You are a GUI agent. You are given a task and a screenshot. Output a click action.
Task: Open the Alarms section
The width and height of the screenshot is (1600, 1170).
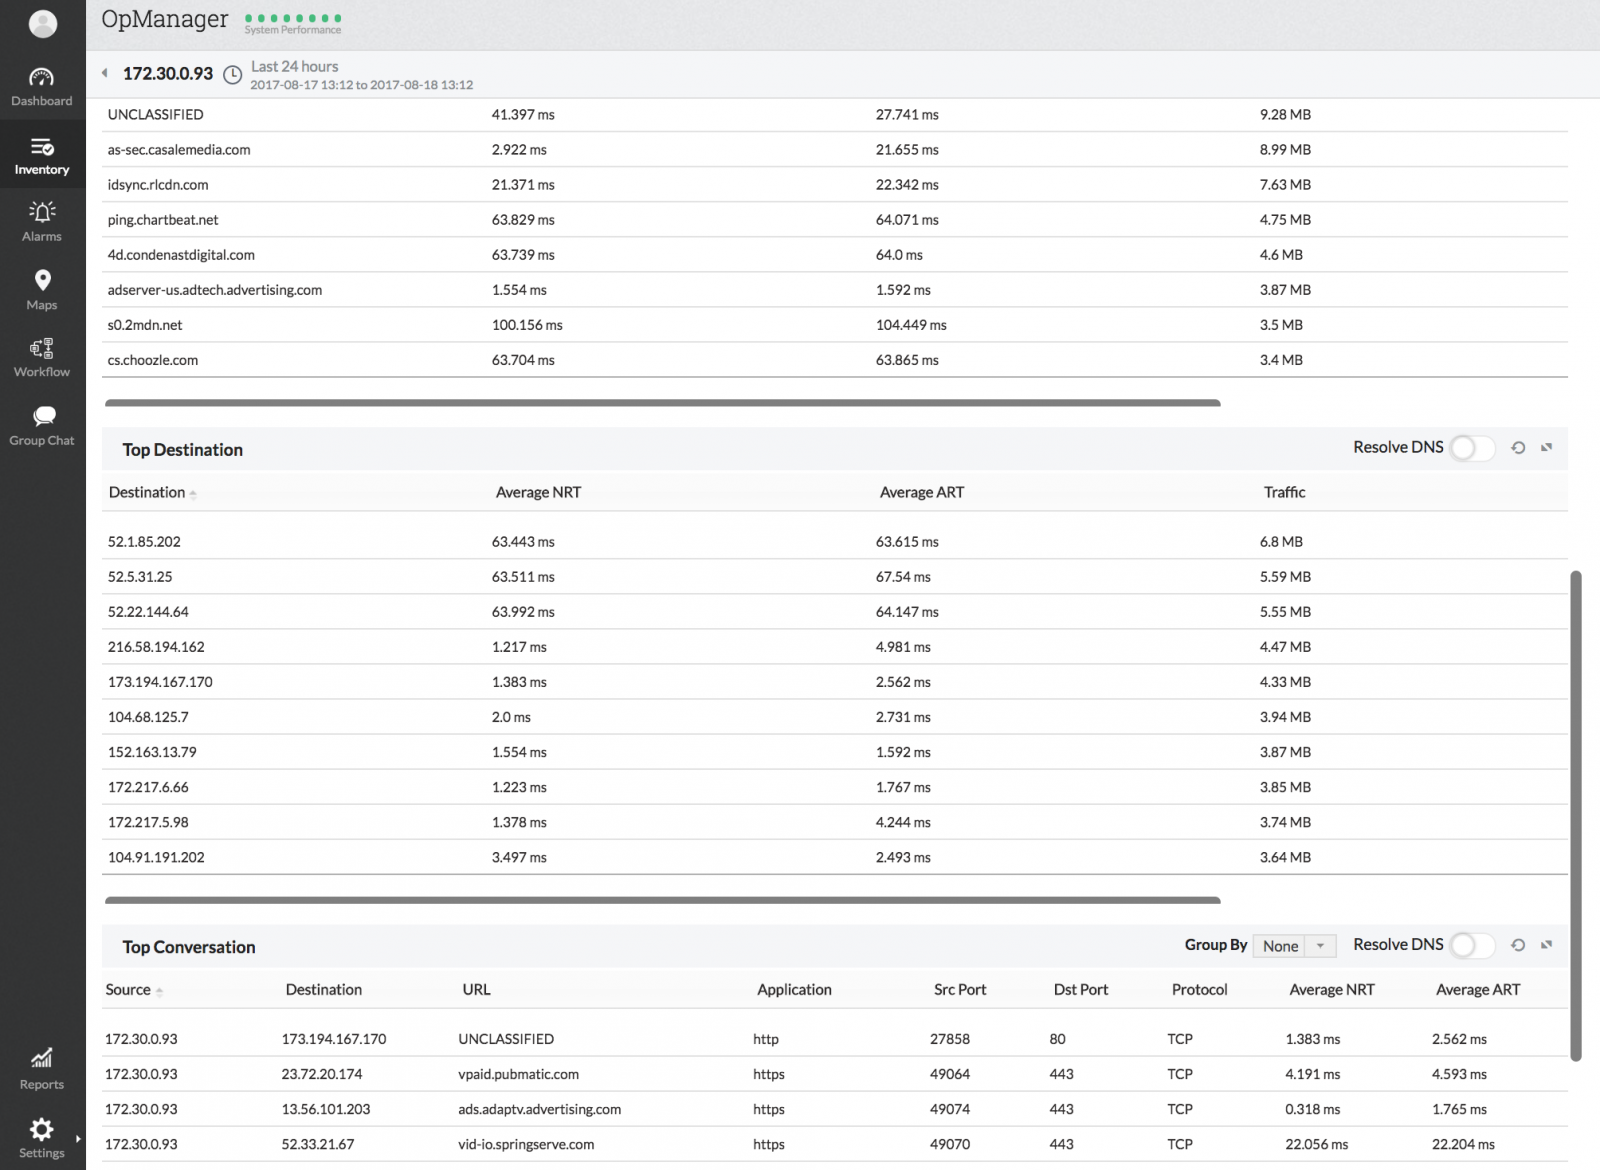point(42,221)
